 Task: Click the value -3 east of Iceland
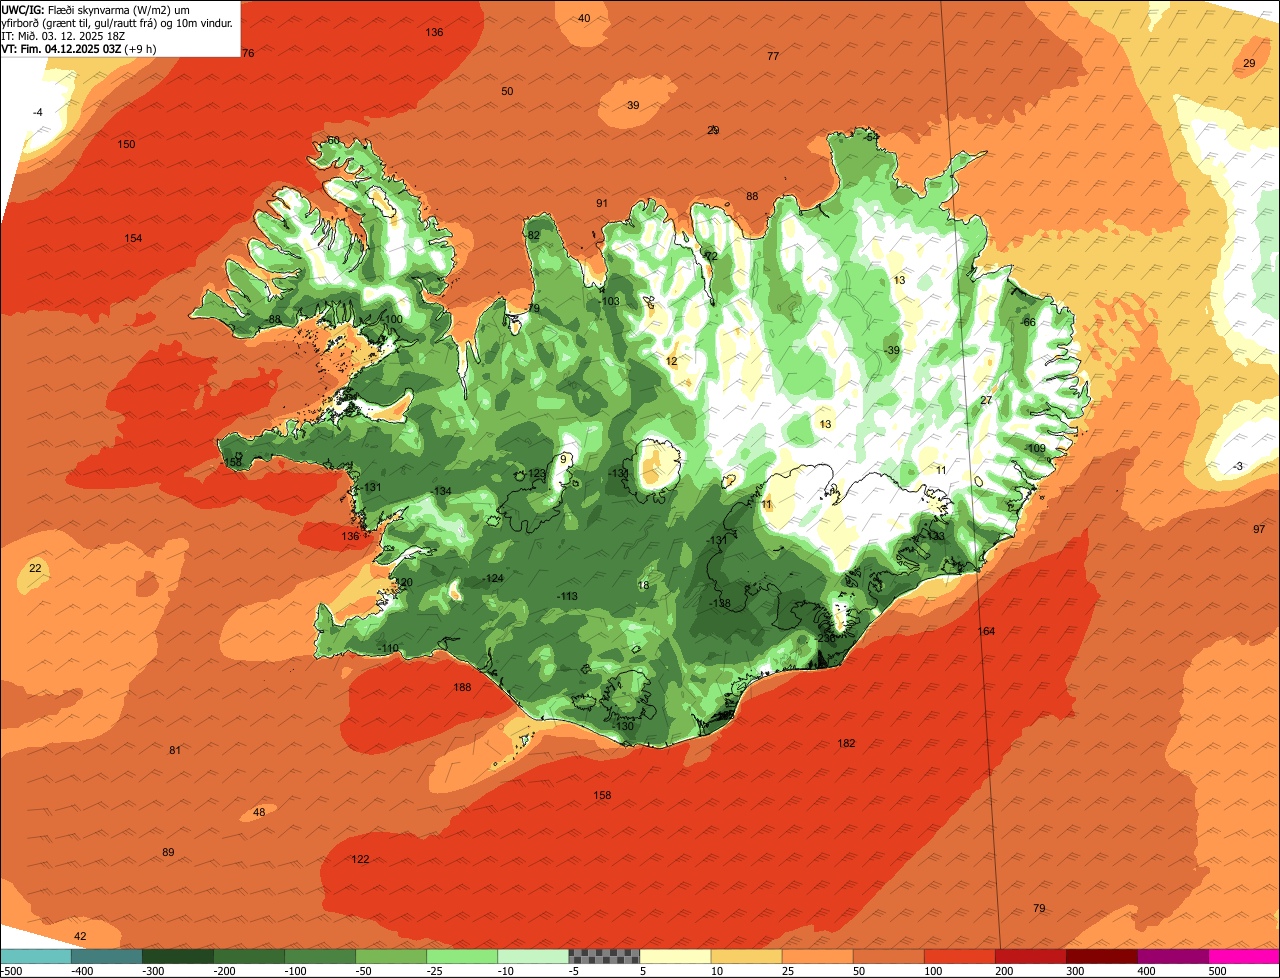coord(1237,466)
